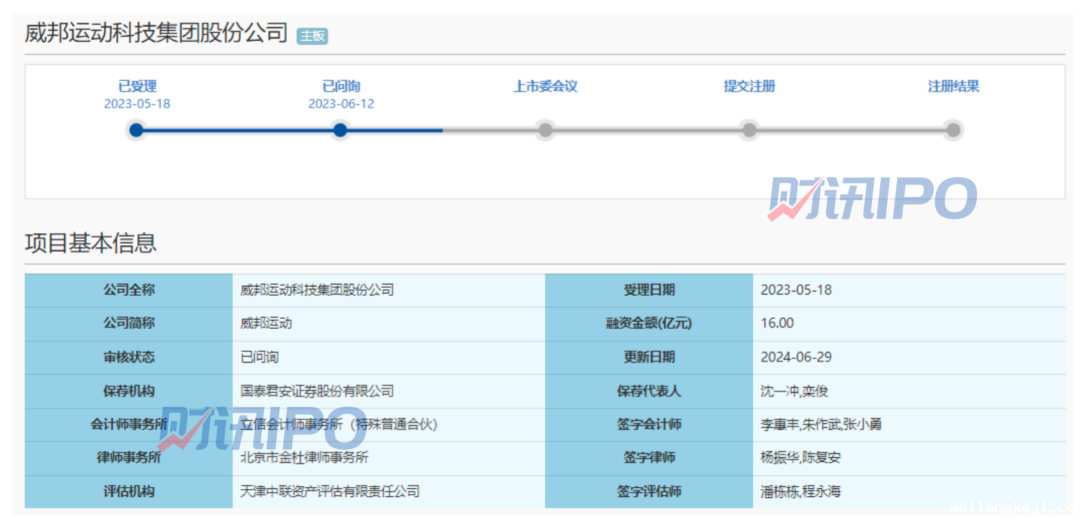The width and height of the screenshot is (1080, 524).
Task: Click the value 2024-06-29
Action: (796, 357)
